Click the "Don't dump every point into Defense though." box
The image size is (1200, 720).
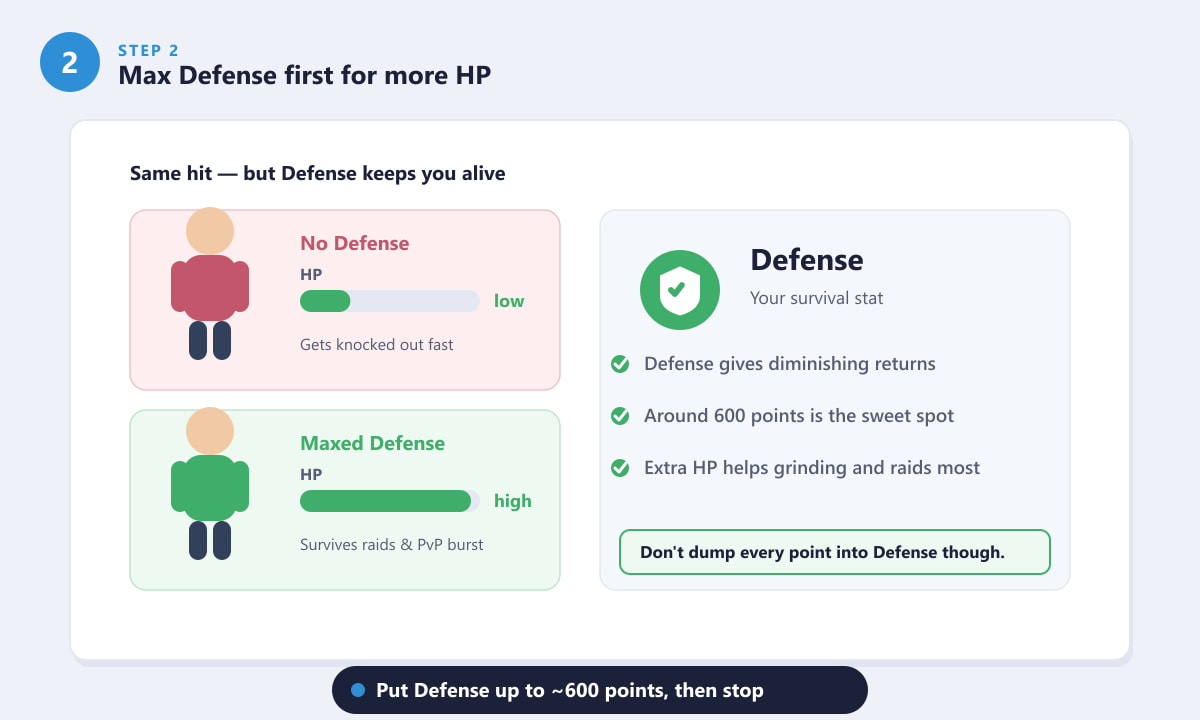[835, 552]
